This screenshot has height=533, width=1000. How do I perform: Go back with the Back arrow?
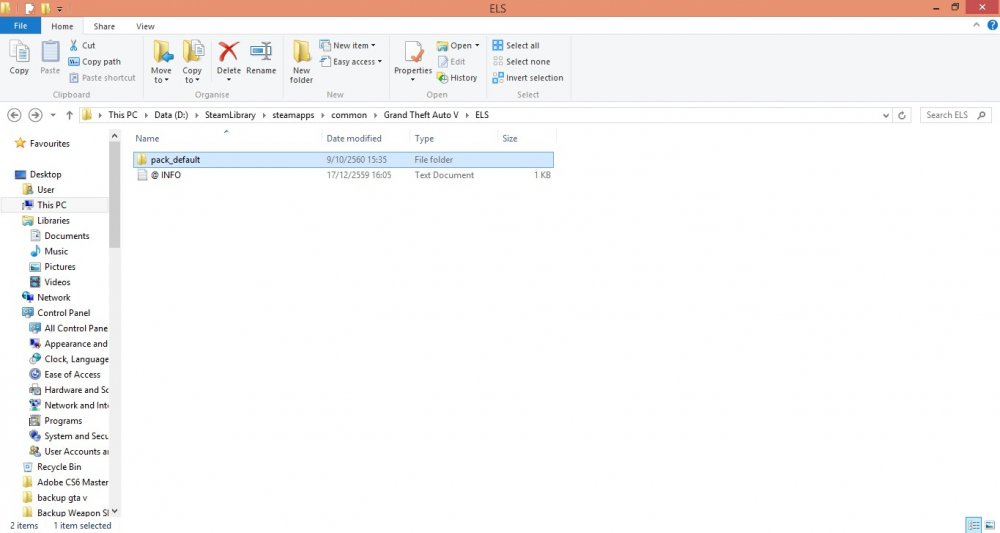point(14,115)
